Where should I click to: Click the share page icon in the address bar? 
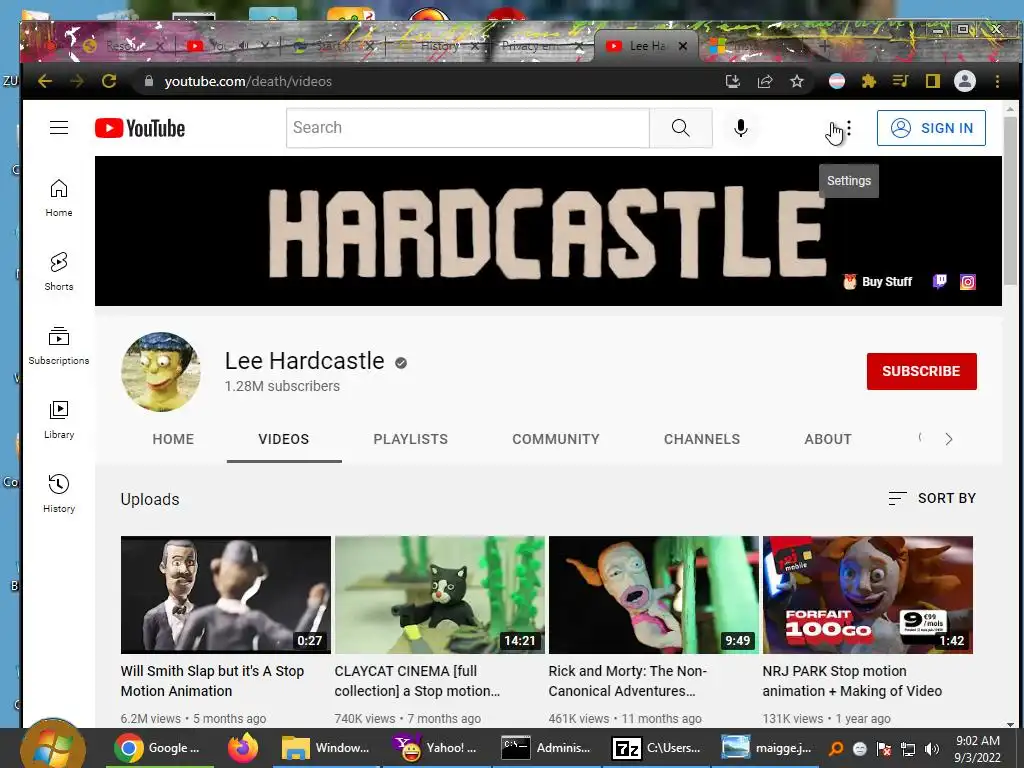click(765, 81)
